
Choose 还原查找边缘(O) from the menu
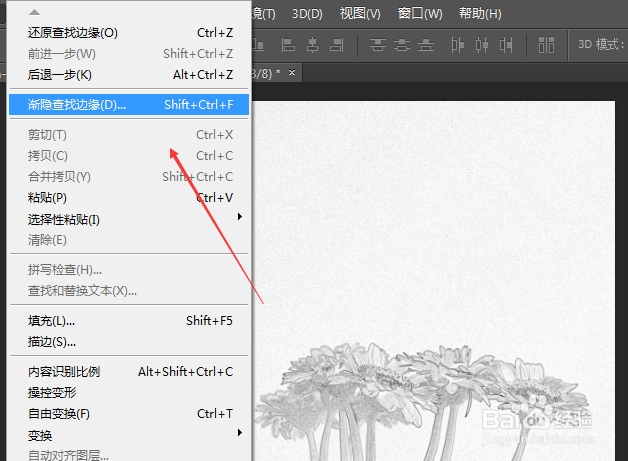(129, 33)
